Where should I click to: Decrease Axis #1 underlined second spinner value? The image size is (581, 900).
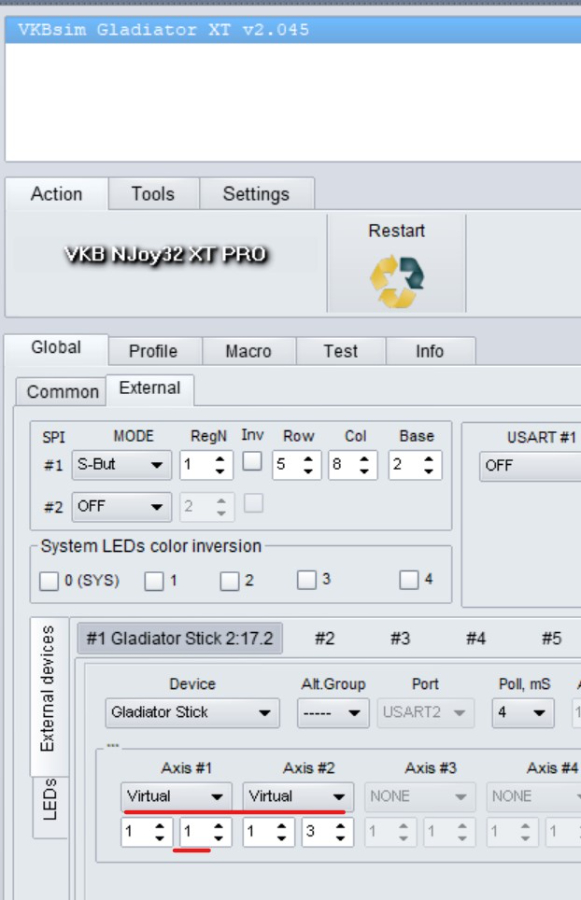click(219, 839)
